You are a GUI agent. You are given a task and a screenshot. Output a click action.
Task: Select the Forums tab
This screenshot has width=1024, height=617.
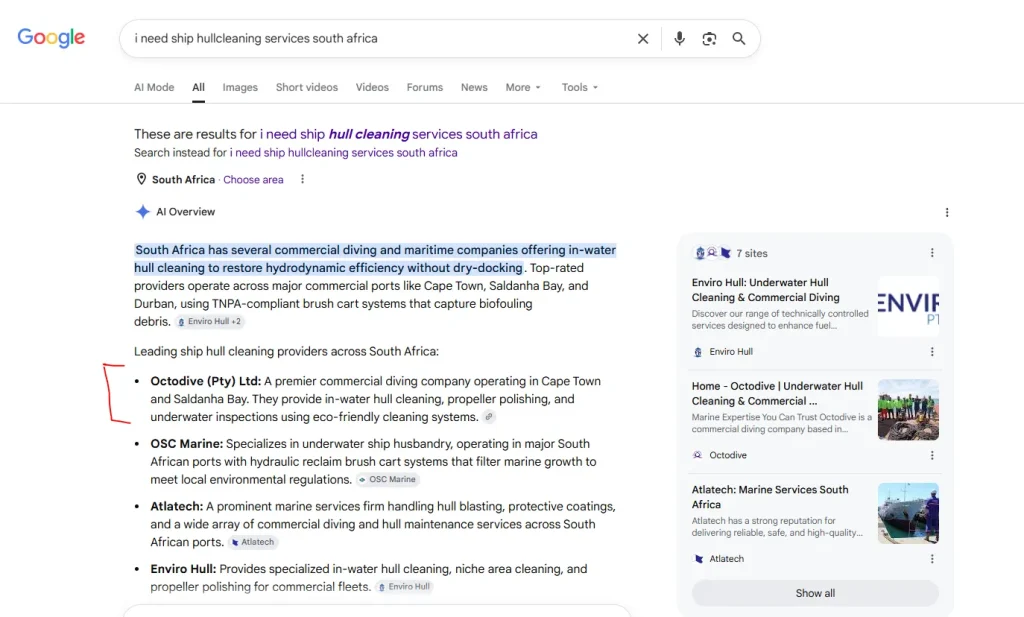tap(424, 87)
